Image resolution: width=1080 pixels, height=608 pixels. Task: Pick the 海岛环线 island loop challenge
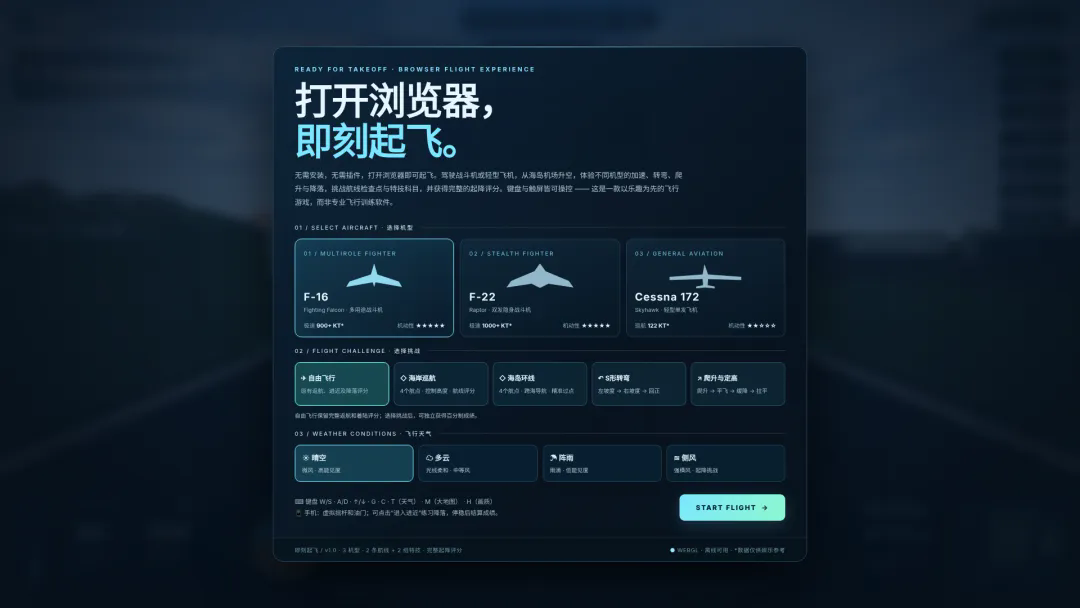(540, 384)
